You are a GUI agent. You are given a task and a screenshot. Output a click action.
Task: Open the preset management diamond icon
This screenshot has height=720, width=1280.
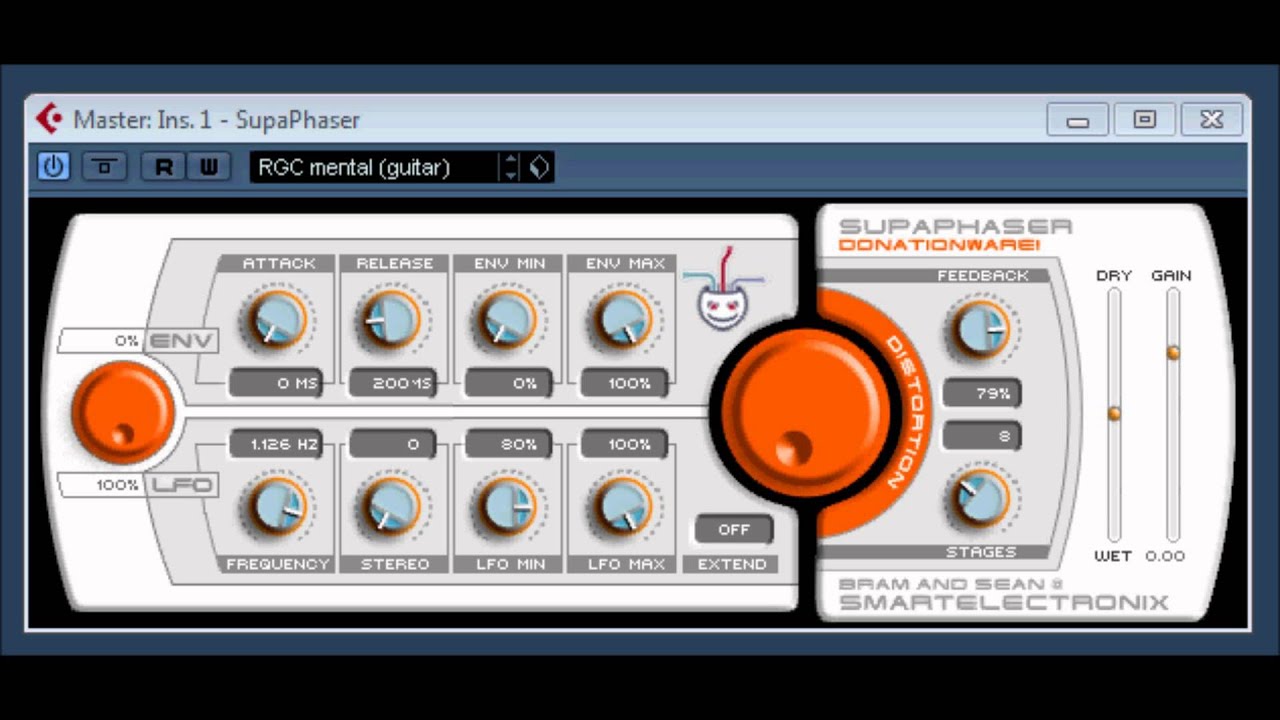tap(539, 167)
